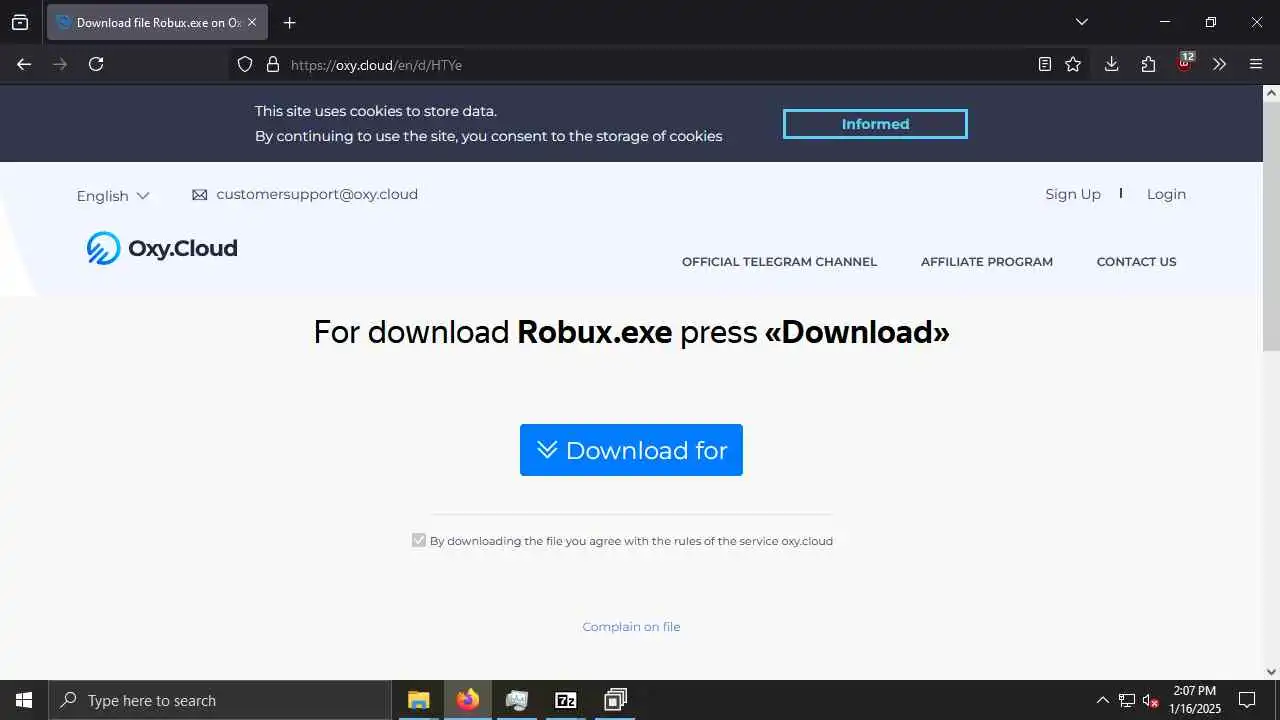
Task: Open the Windows Start menu
Action: pyautogui.click(x=24, y=700)
